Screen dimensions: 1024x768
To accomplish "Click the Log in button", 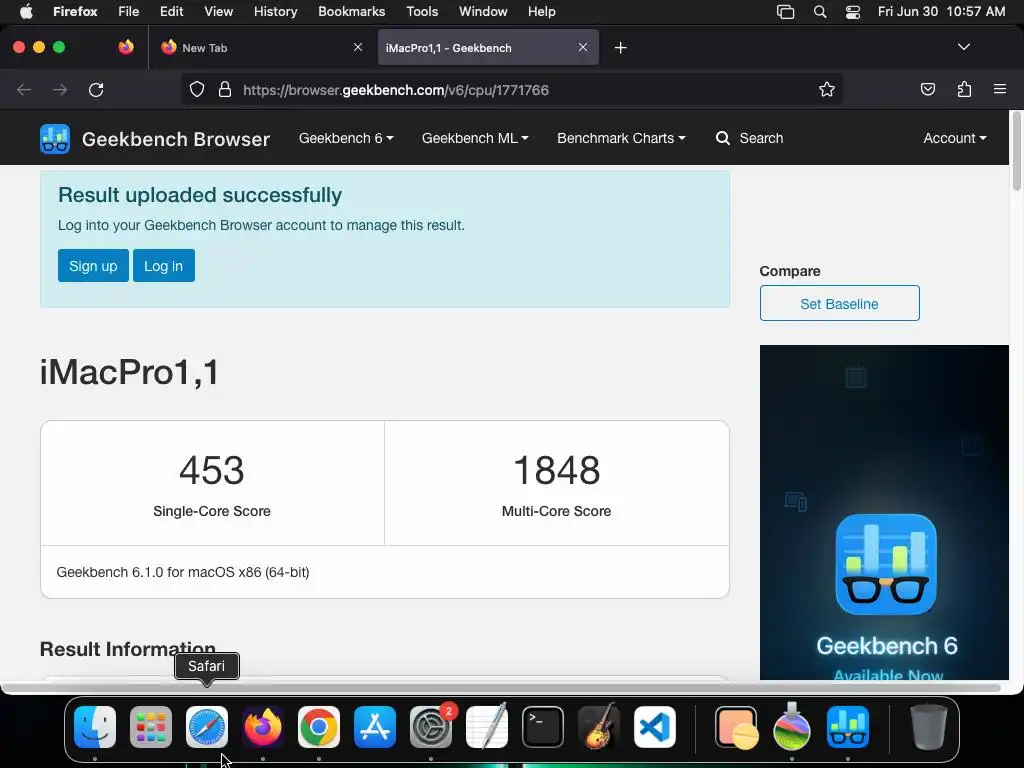I will coord(163,266).
